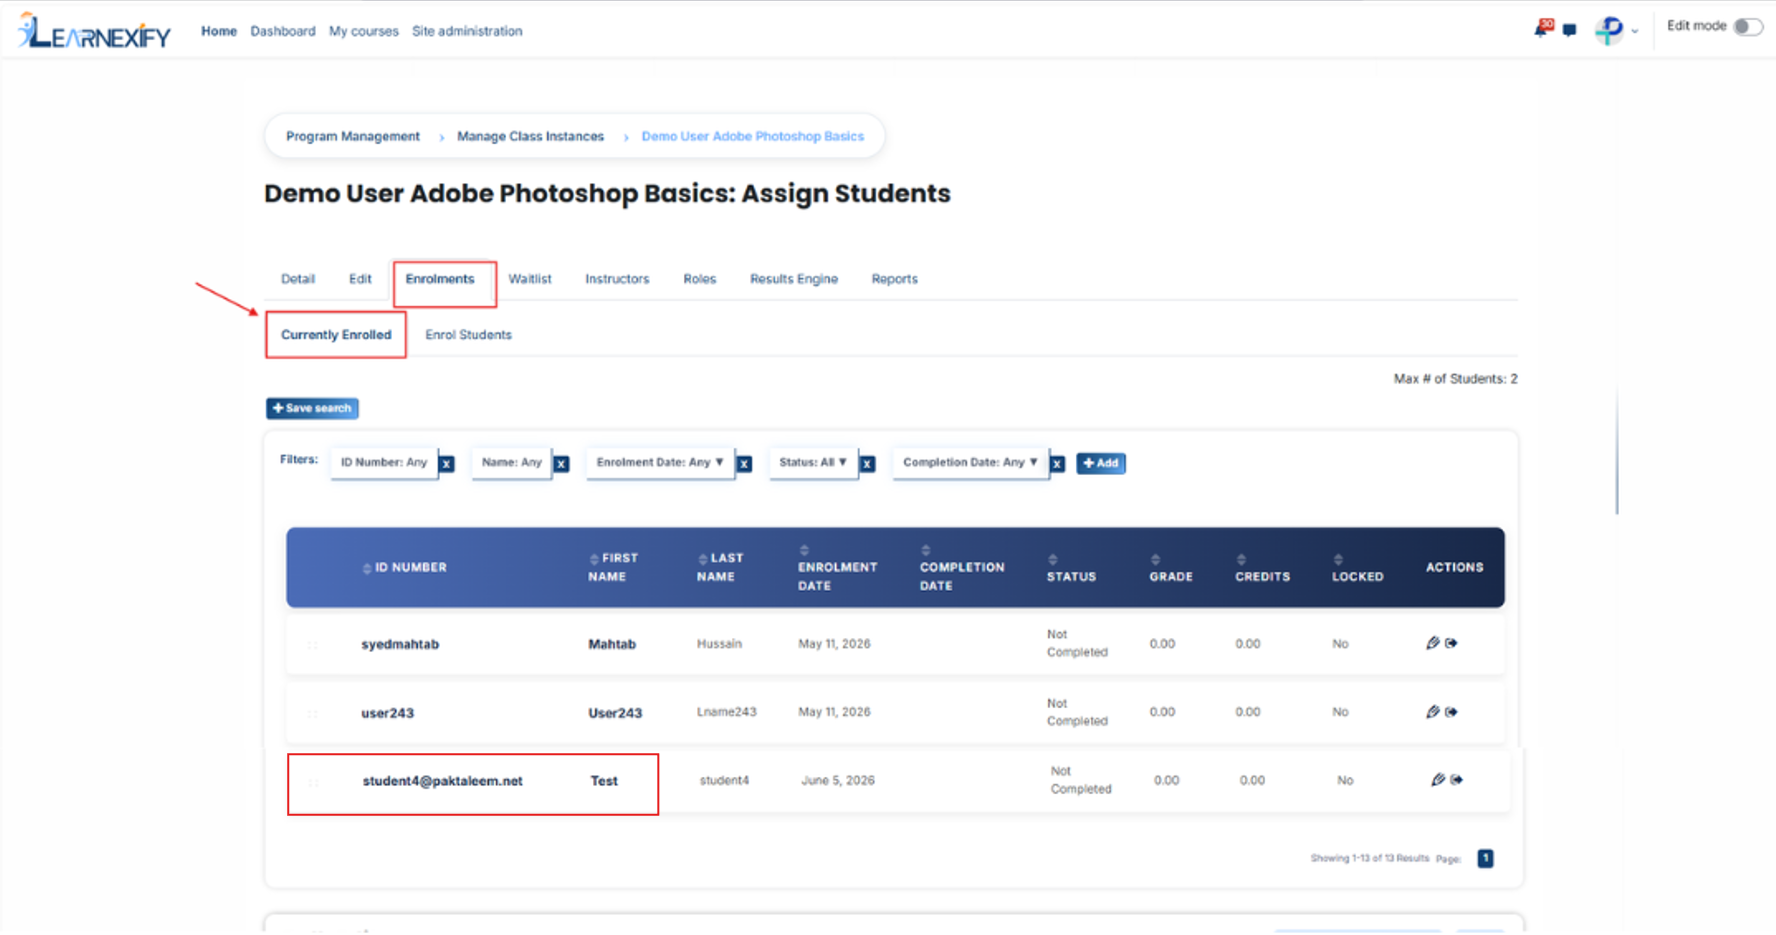Open the user profile menu
This screenshot has width=1776, height=935.
[x=1616, y=31]
